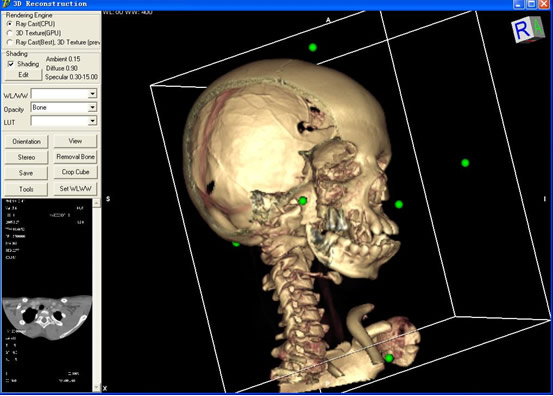The width and height of the screenshot is (553, 396).
Task: Click the Crop Cube button
Action: (x=75, y=172)
